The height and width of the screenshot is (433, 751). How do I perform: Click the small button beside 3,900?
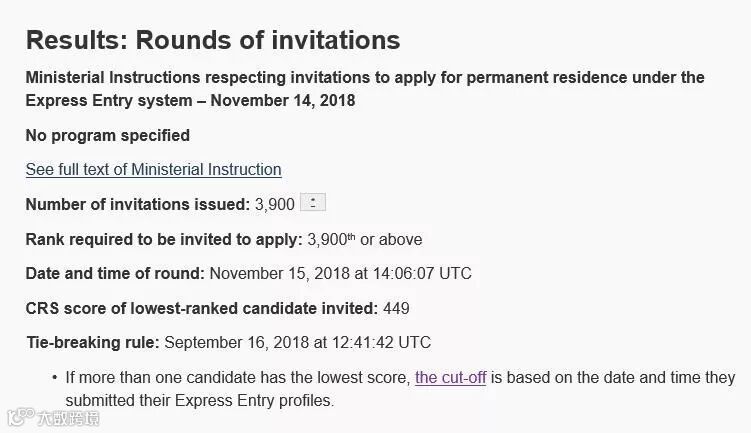pos(313,203)
